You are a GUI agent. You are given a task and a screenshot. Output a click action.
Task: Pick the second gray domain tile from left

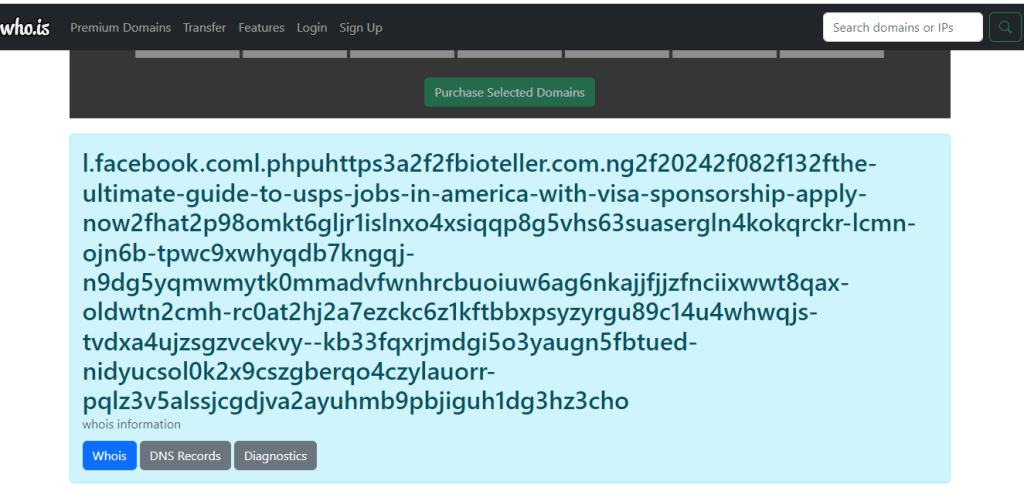[x=294, y=54]
